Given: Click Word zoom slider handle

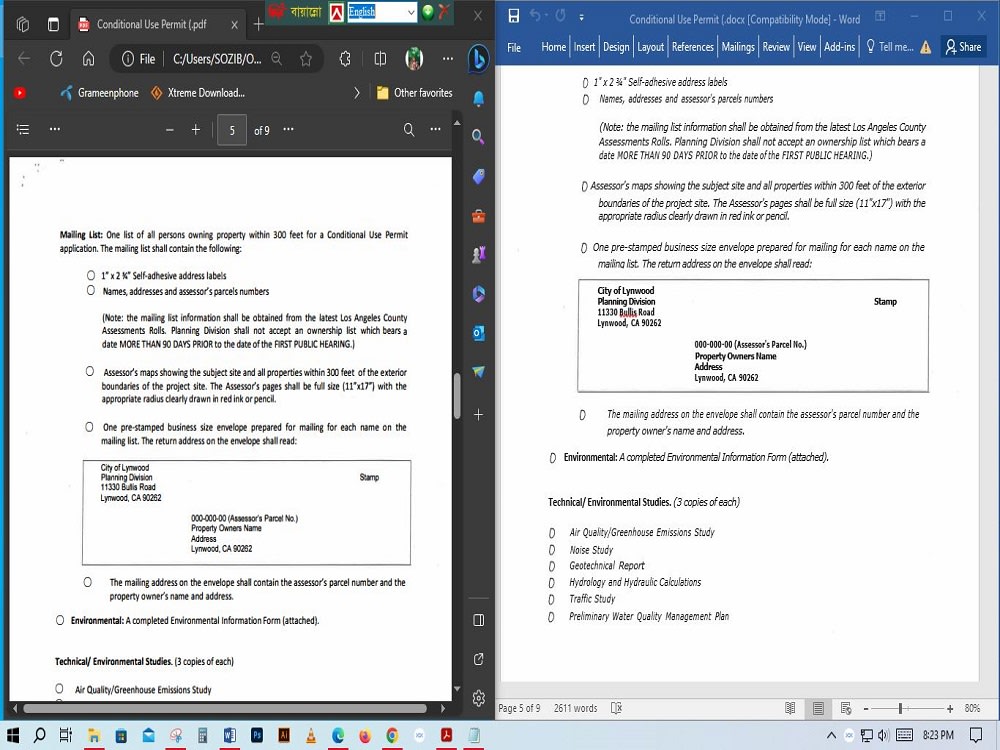Looking at the screenshot, I should tap(901, 708).
